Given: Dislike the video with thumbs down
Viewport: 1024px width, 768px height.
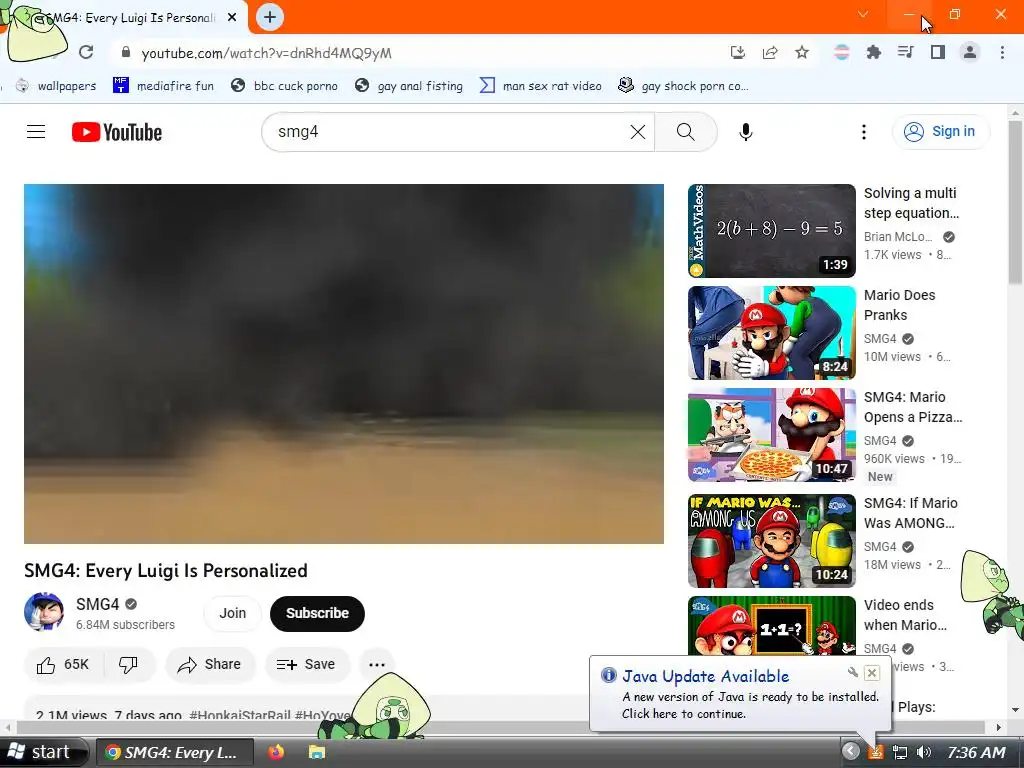Looking at the screenshot, I should (129, 665).
